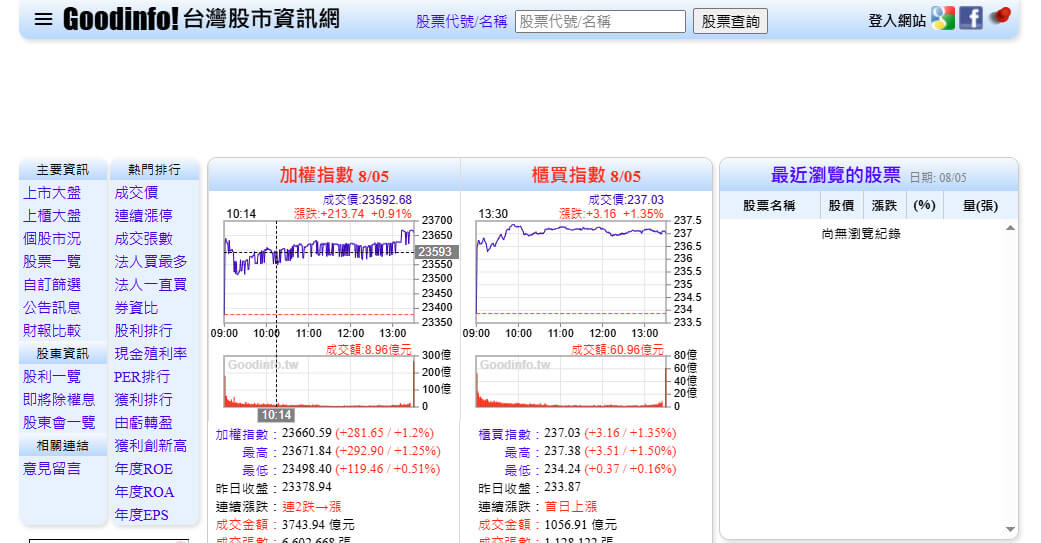Open the 上市大盤 sidebar link
1041x543 pixels.
pos(52,193)
